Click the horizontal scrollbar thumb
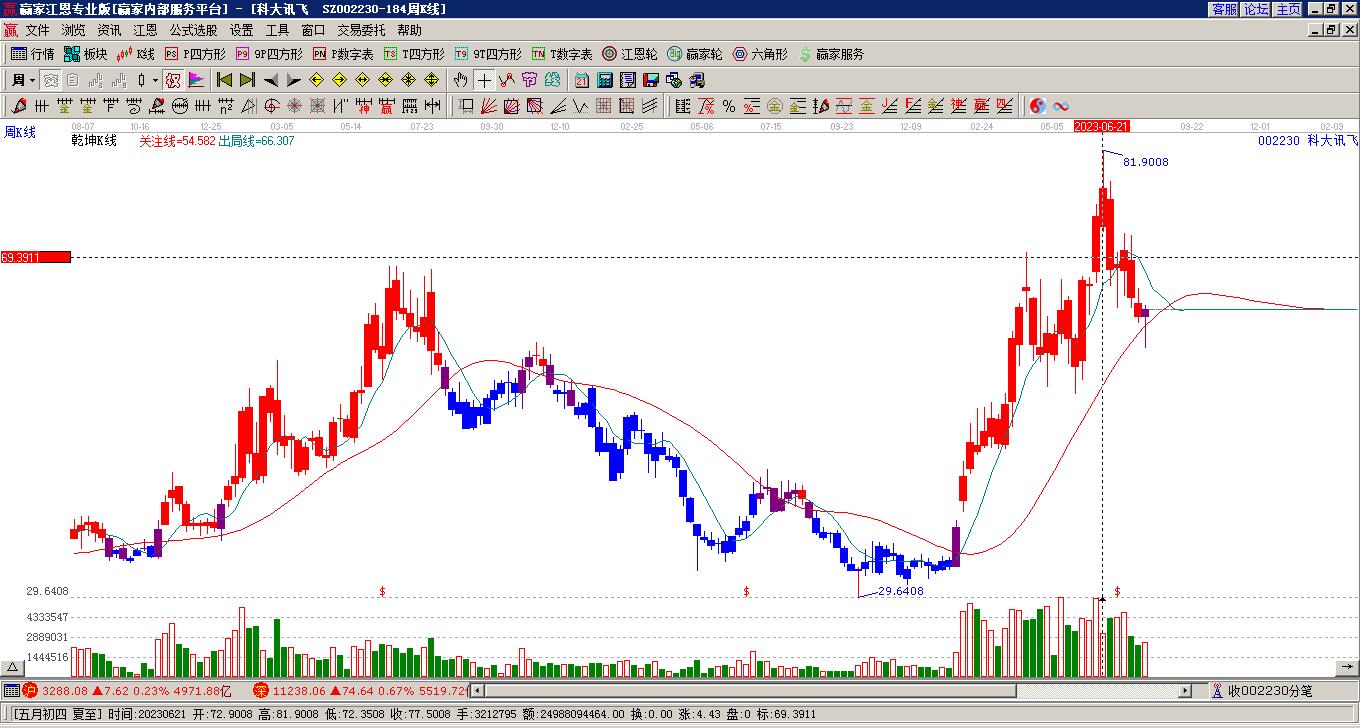The height and width of the screenshot is (728, 1360). [x=750, y=690]
